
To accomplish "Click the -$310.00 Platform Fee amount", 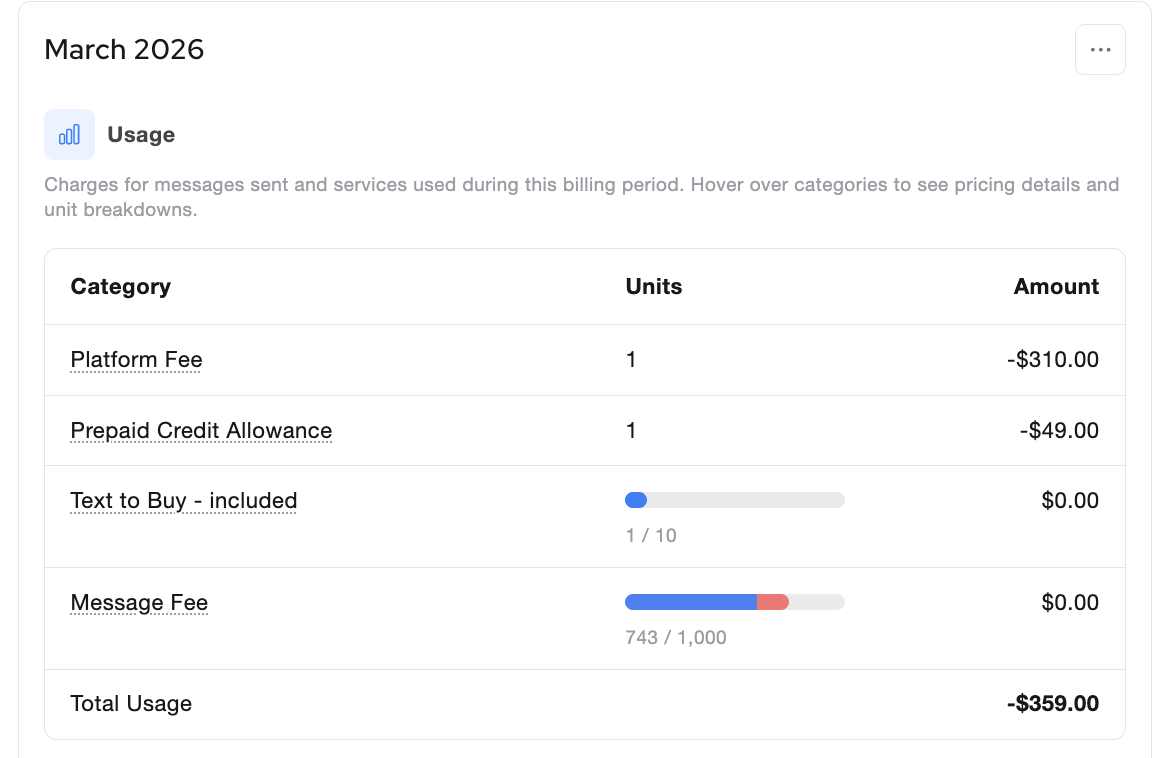I will 1052,360.
